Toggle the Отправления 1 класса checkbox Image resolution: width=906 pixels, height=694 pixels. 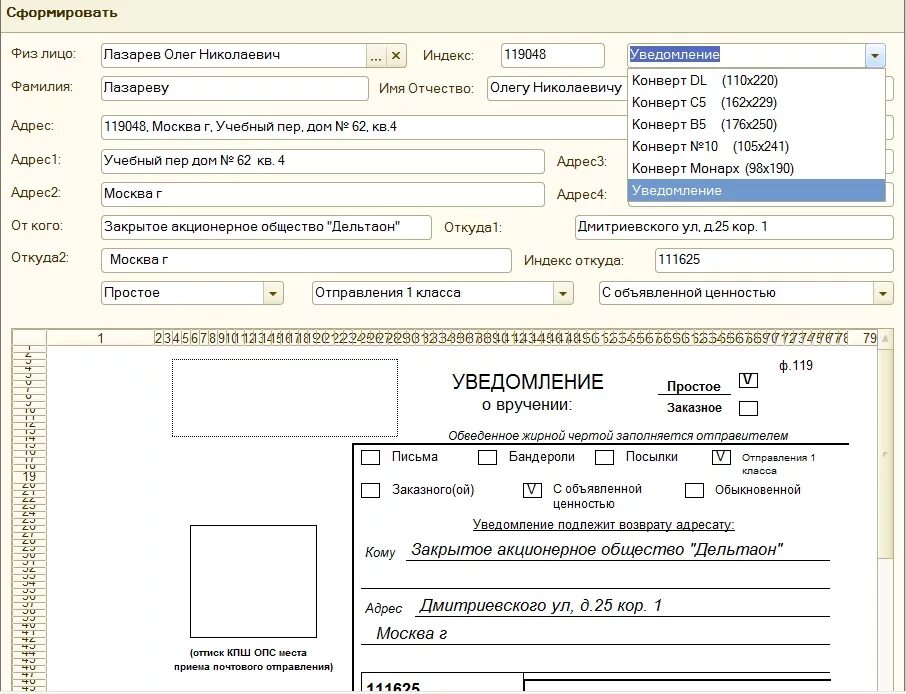coord(722,458)
